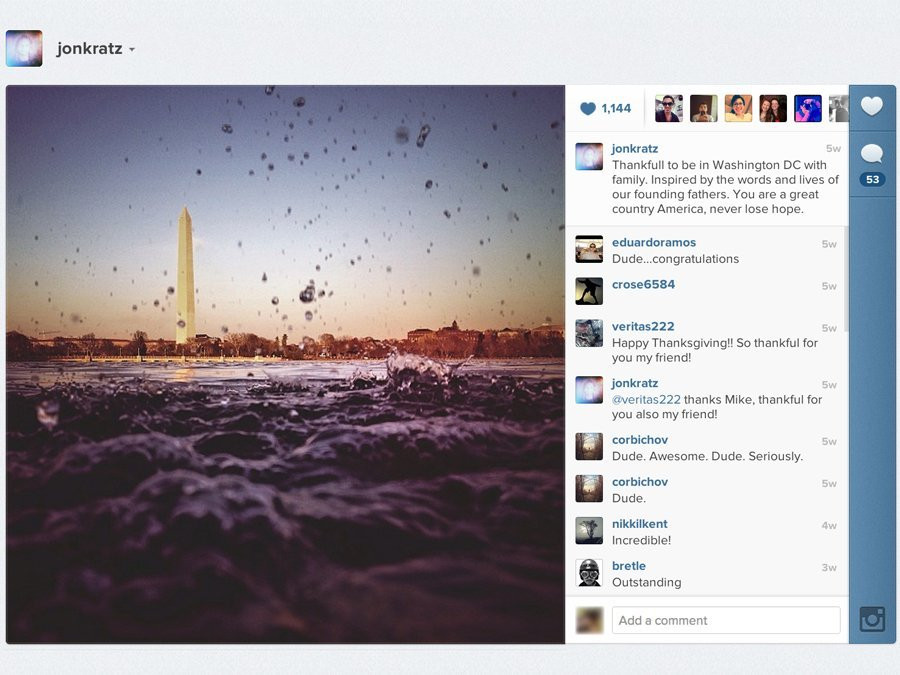Open bretle's profile link
The width and height of the screenshot is (900, 675).
pyautogui.click(x=628, y=565)
